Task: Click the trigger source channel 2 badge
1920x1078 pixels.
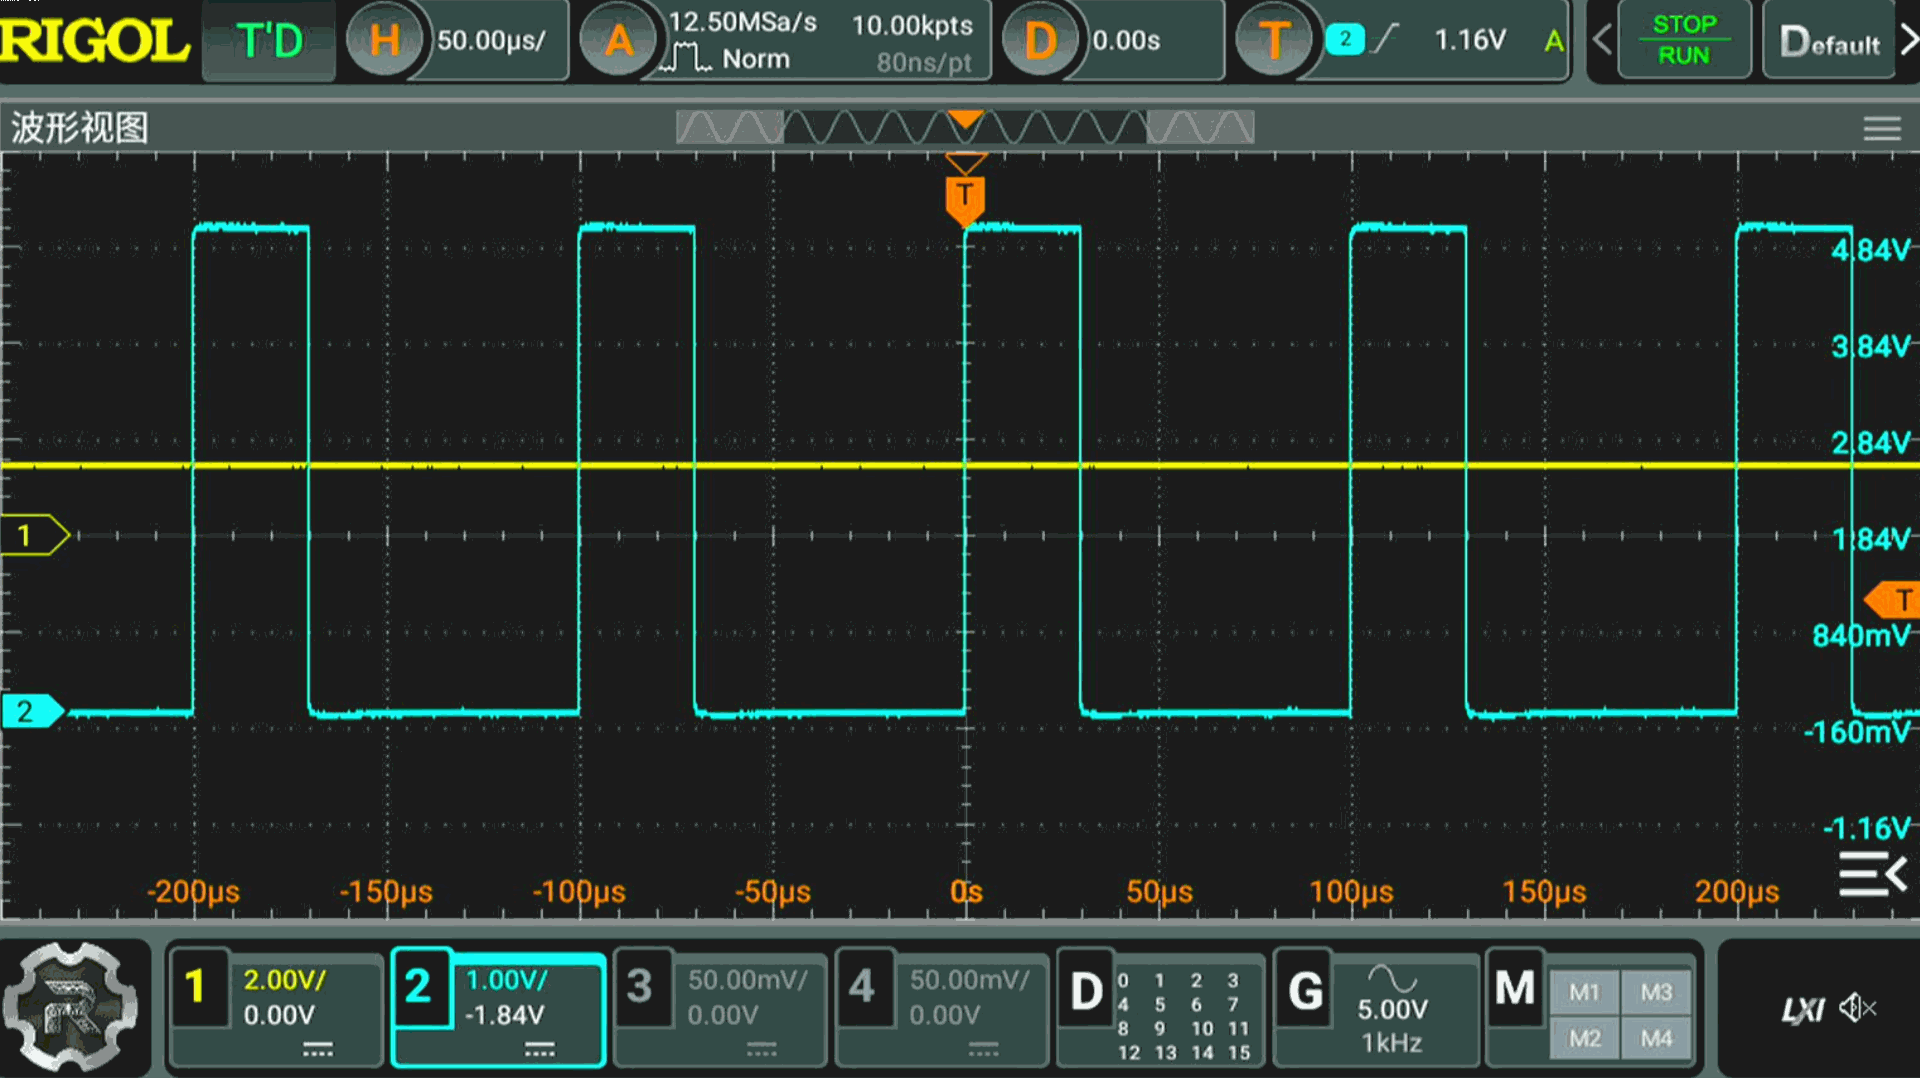Action: pos(1345,39)
